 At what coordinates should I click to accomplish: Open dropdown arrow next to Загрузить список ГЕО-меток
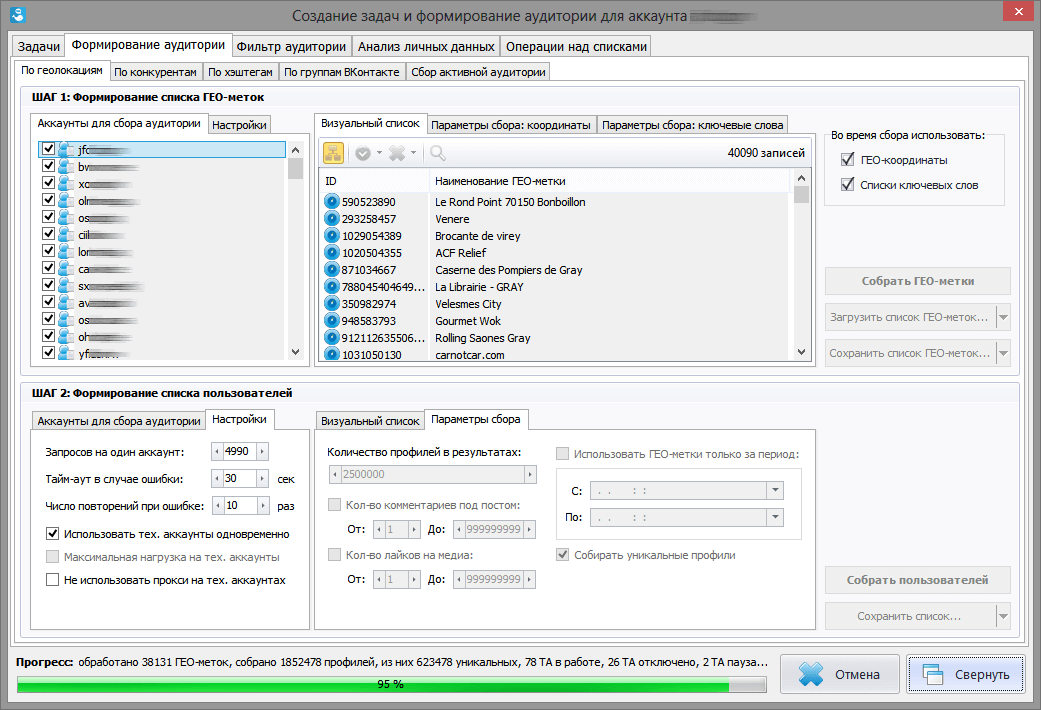click(1003, 318)
